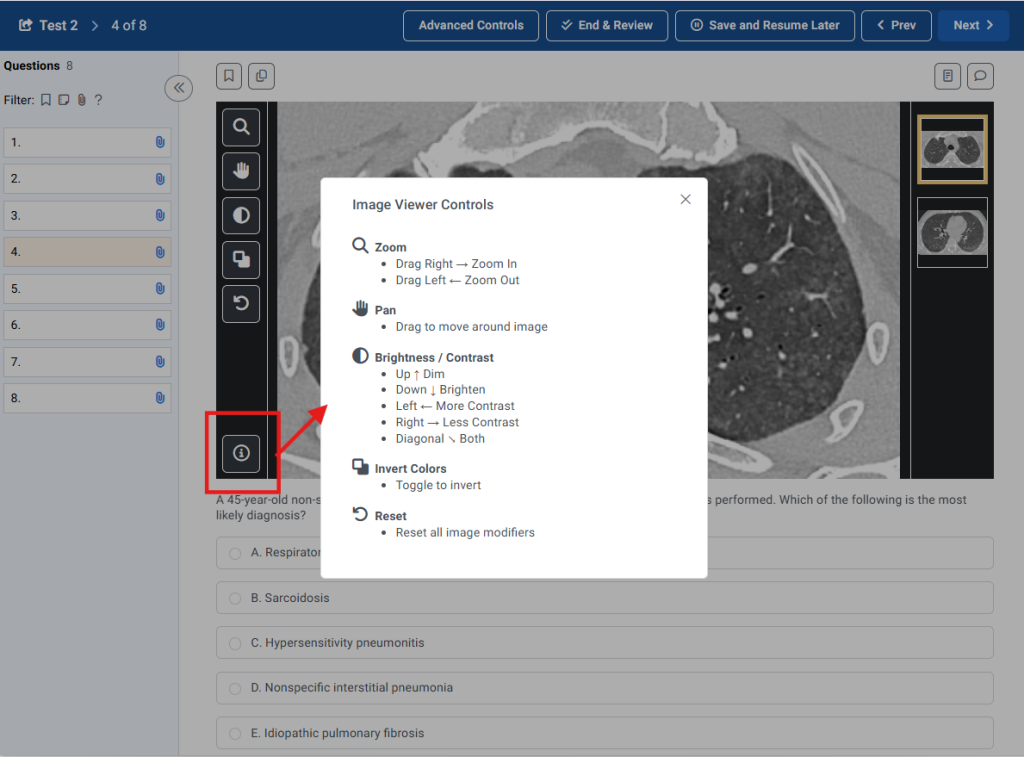Reset all image modifiers

point(241,304)
